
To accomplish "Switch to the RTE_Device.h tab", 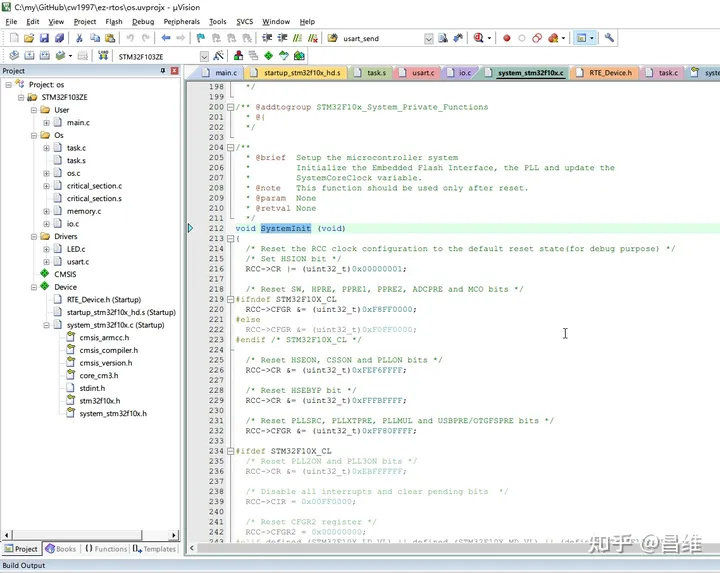I will coord(605,73).
